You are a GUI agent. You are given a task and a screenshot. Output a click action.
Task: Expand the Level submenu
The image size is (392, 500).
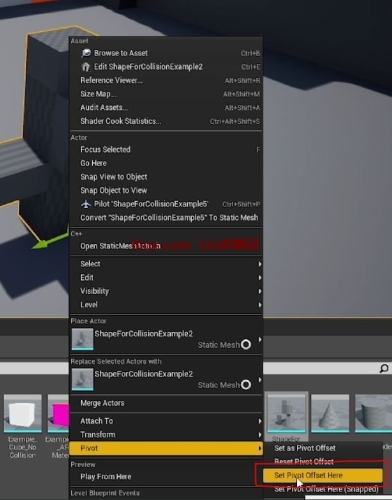[166, 305]
